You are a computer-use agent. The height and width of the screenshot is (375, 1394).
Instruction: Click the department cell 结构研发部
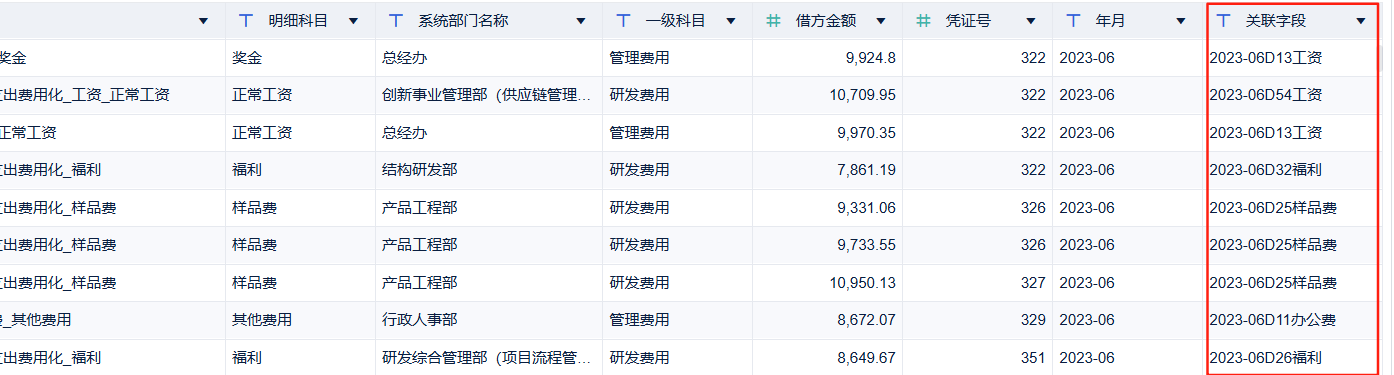pos(419,170)
